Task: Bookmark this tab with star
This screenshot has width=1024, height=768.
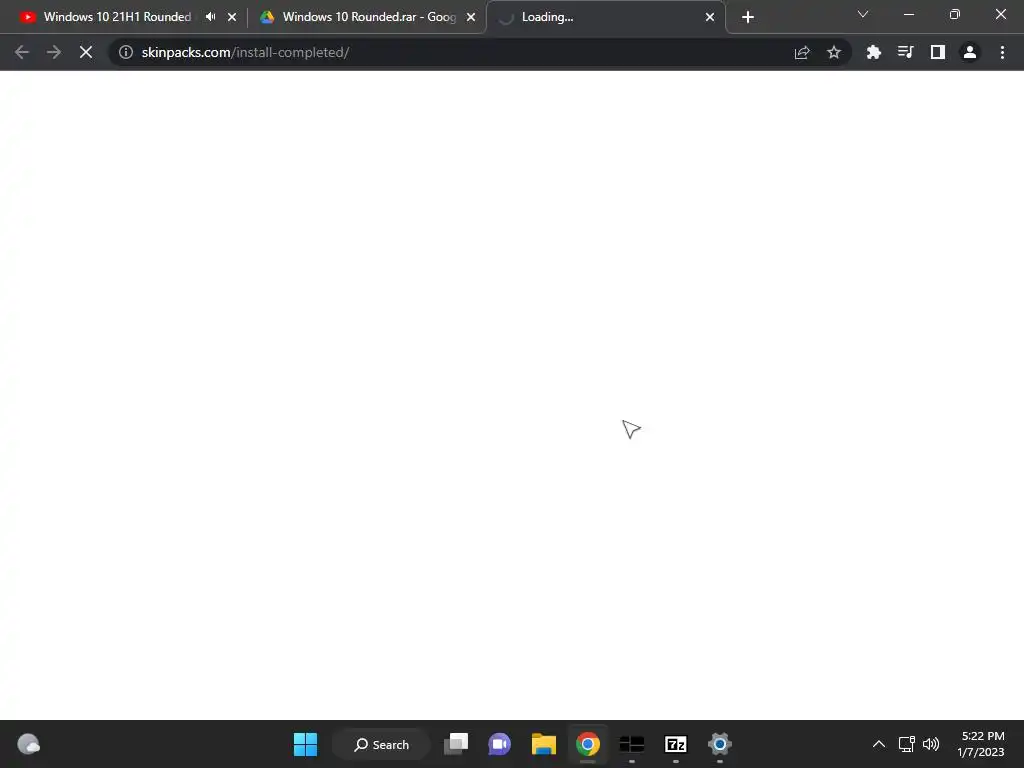Action: 834,52
